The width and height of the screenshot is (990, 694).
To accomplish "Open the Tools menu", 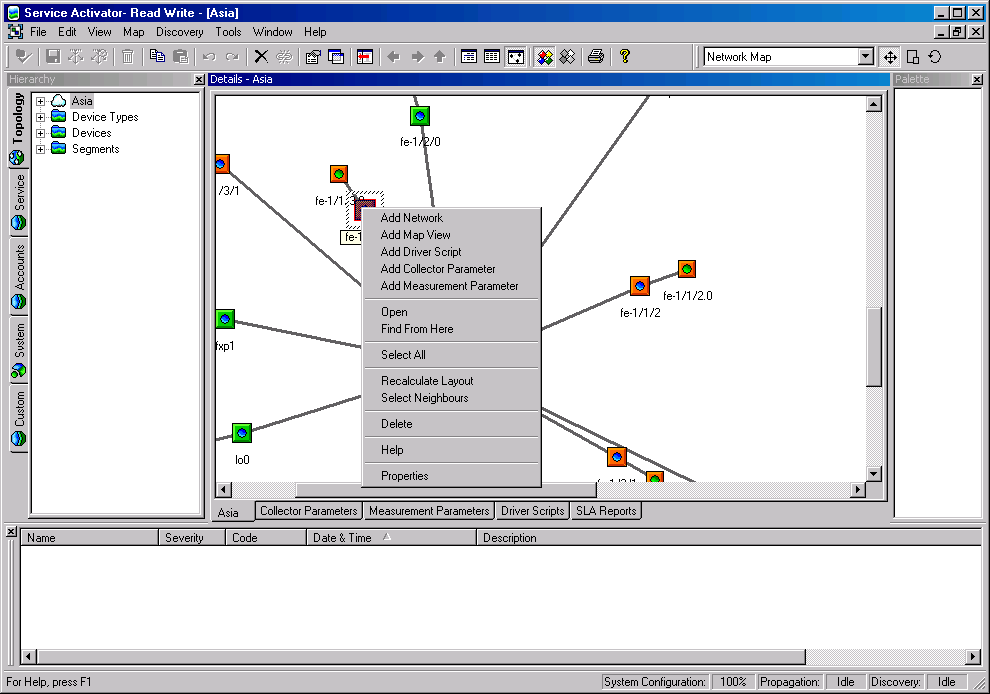I will coord(228,32).
